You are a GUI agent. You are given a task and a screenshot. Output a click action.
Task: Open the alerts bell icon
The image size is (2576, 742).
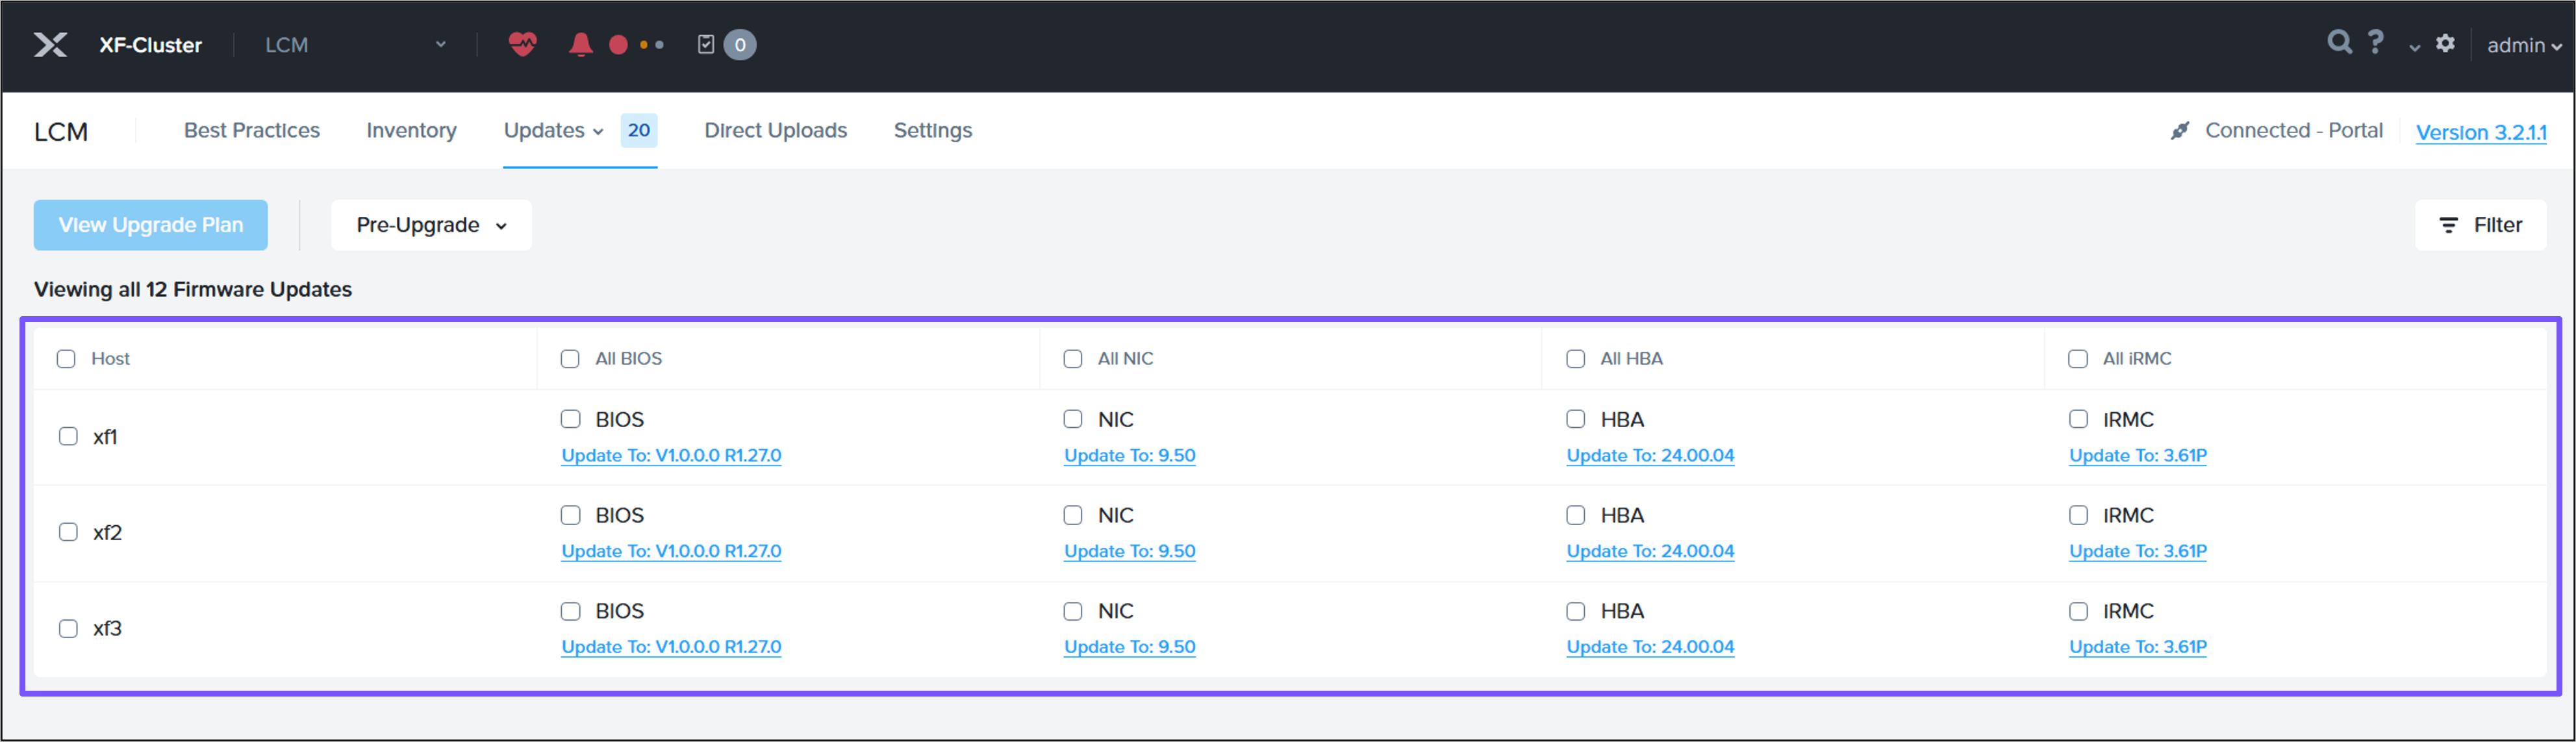(580, 44)
